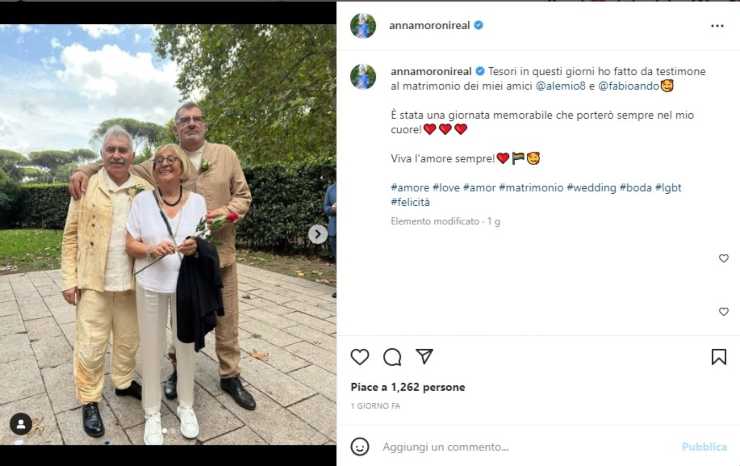Save the post with the bookmark icon

coord(719,357)
